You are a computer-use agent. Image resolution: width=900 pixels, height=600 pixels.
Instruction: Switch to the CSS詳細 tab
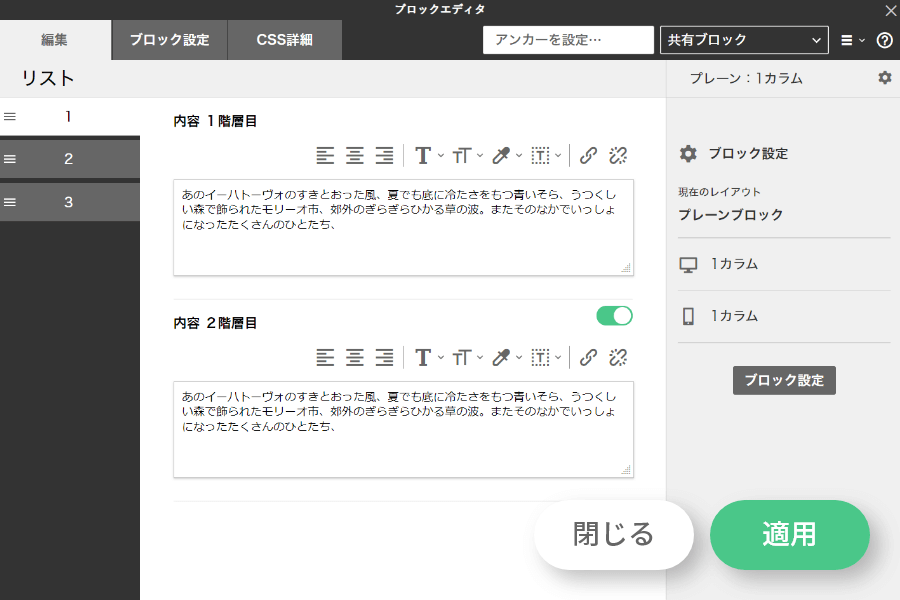[284, 40]
